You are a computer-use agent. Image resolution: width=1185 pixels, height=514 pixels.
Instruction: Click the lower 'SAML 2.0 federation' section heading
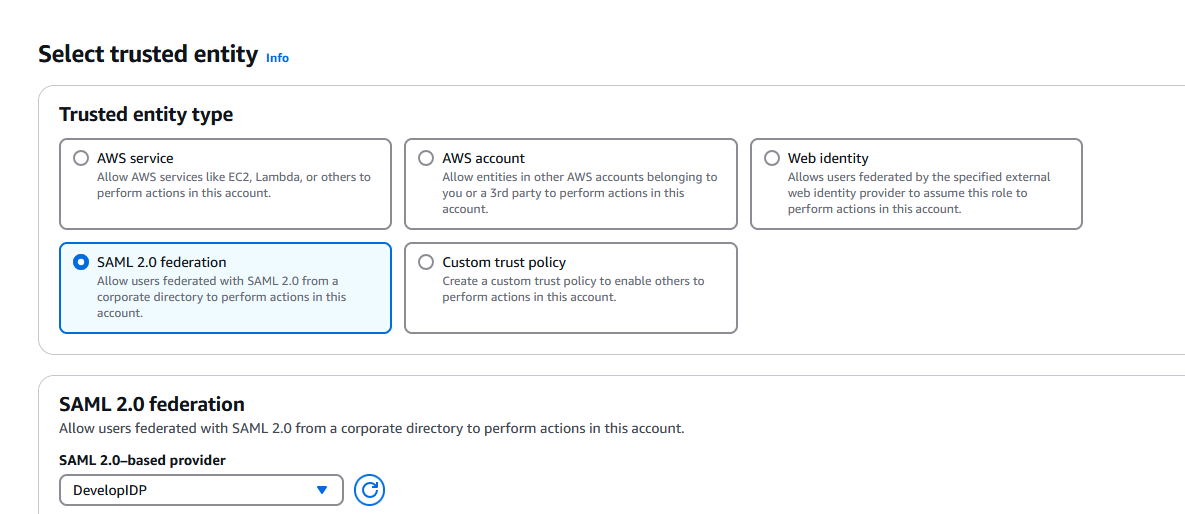coord(152,404)
